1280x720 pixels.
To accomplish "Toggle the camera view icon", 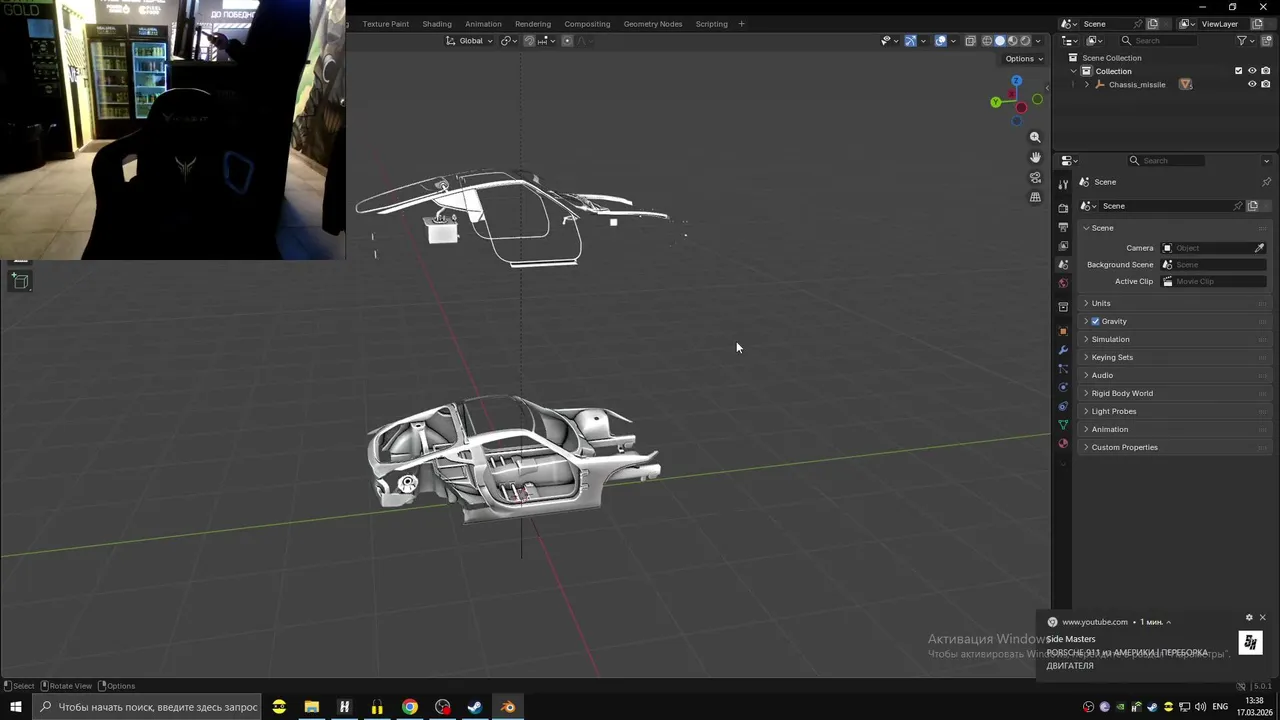I will pyautogui.click(x=1035, y=177).
